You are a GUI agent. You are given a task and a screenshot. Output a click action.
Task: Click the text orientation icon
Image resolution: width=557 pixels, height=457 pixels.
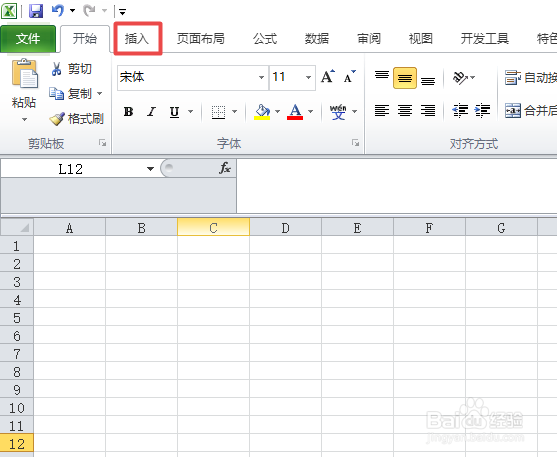[x=460, y=77]
